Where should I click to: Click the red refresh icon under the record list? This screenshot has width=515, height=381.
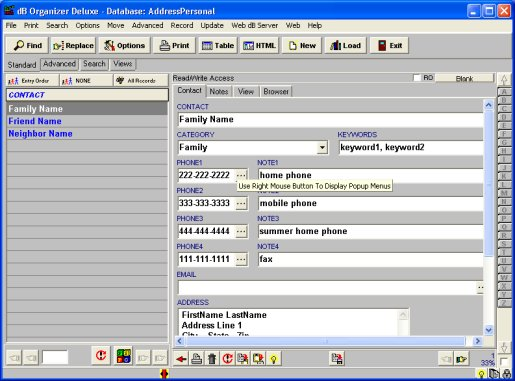[101, 356]
